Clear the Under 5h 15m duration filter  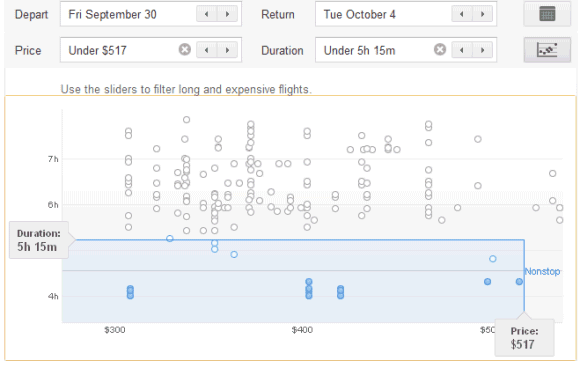(439, 49)
